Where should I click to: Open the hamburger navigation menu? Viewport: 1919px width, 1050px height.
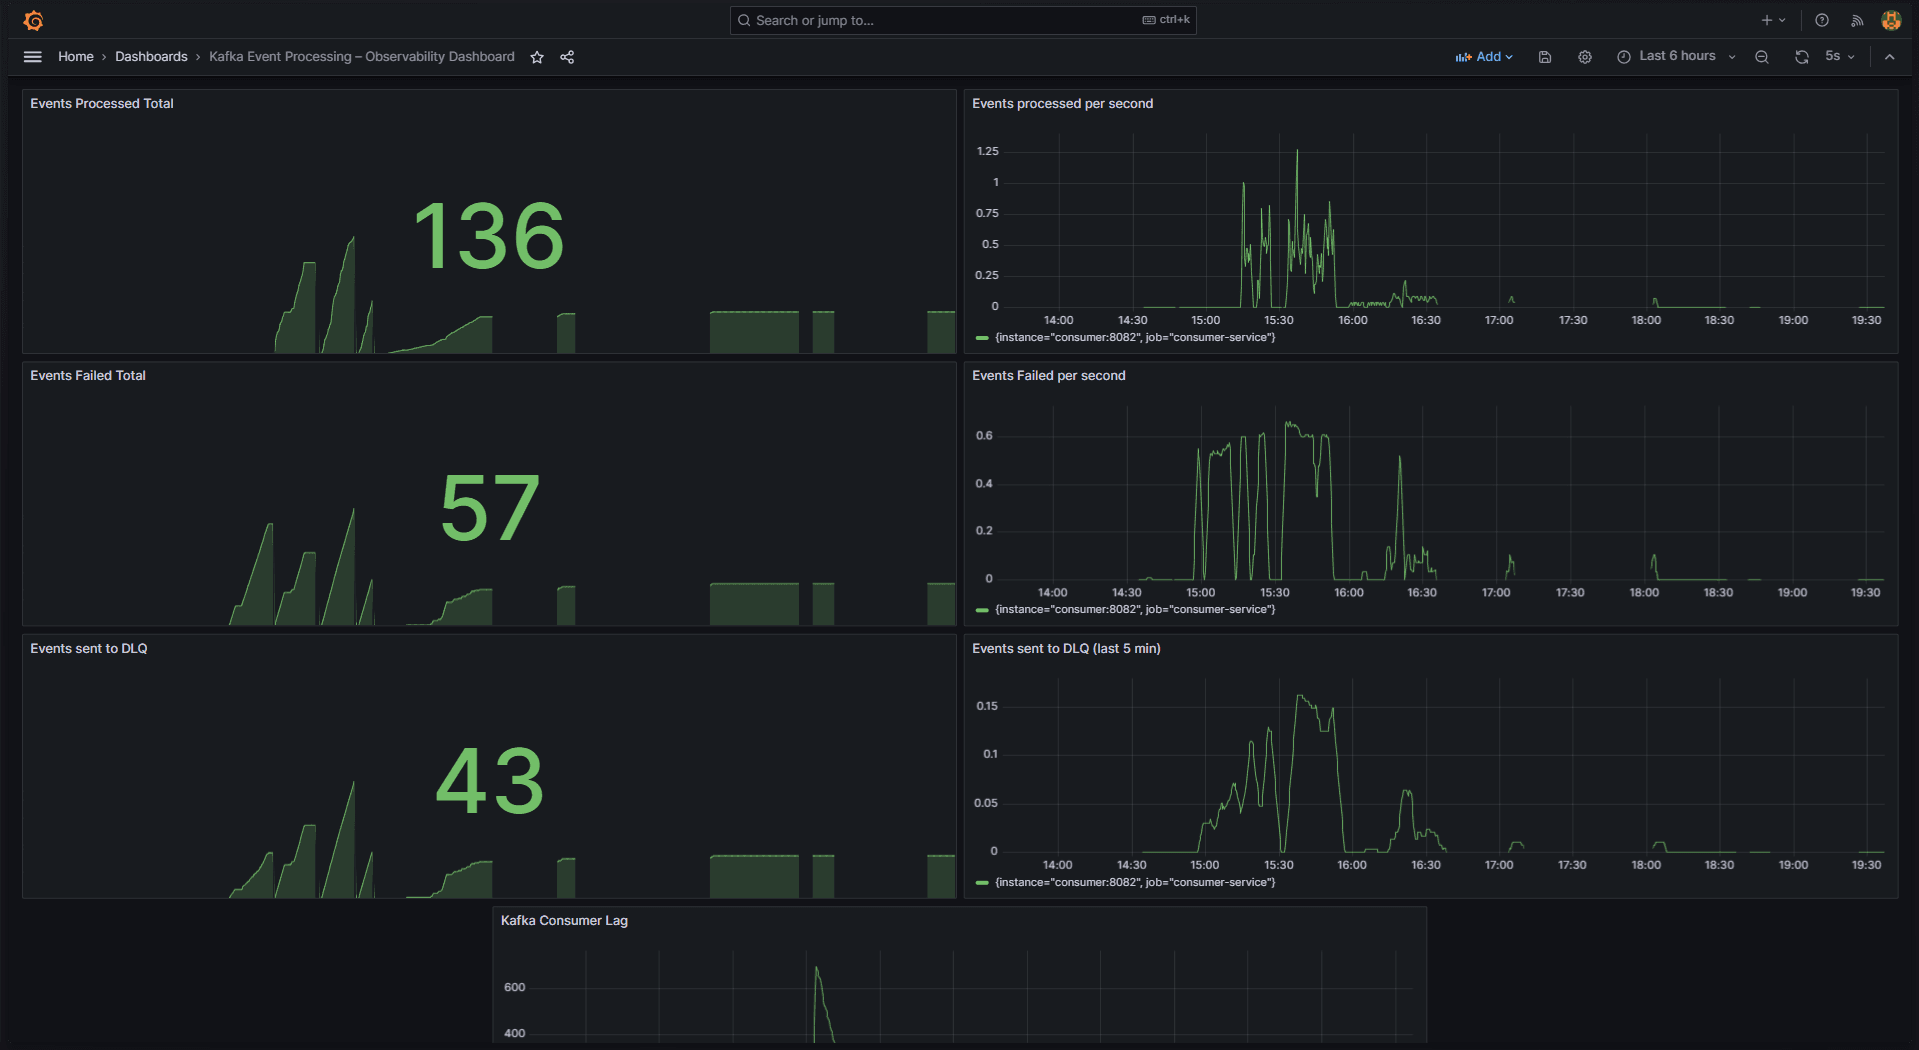[33, 57]
